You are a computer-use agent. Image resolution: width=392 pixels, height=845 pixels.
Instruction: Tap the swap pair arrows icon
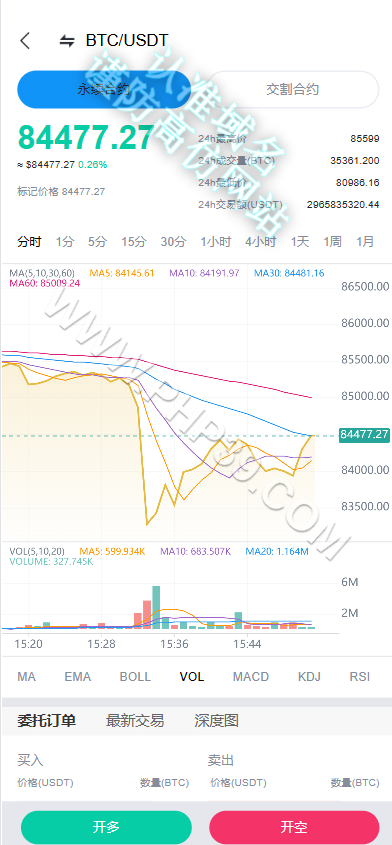67,41
